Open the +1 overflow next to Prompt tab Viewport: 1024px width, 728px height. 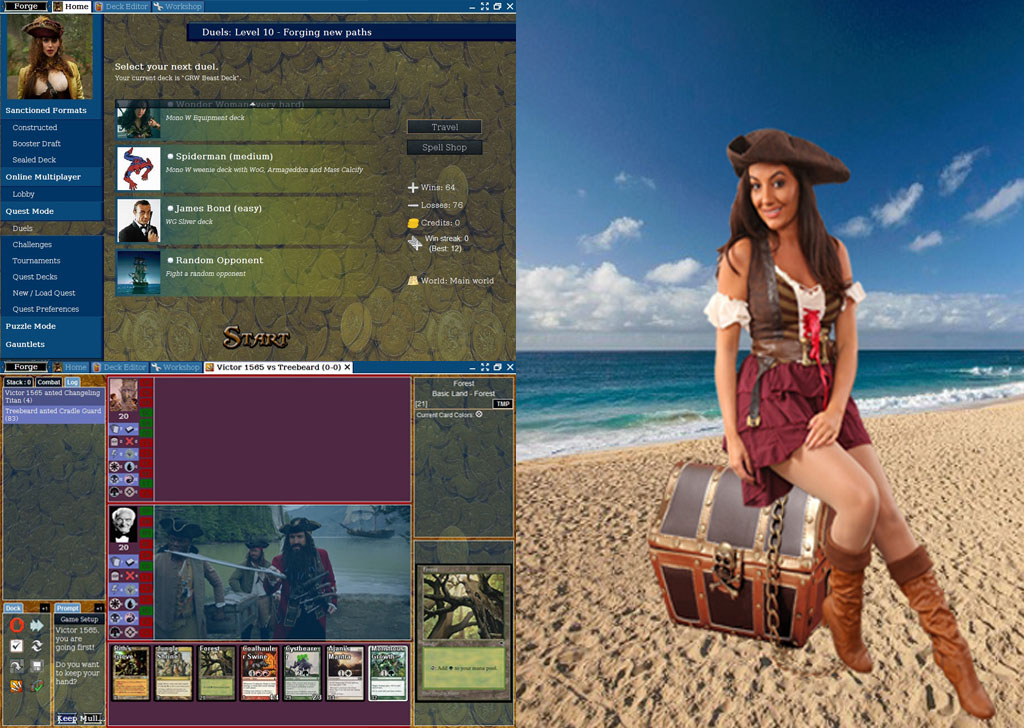[x=99, y=608]
